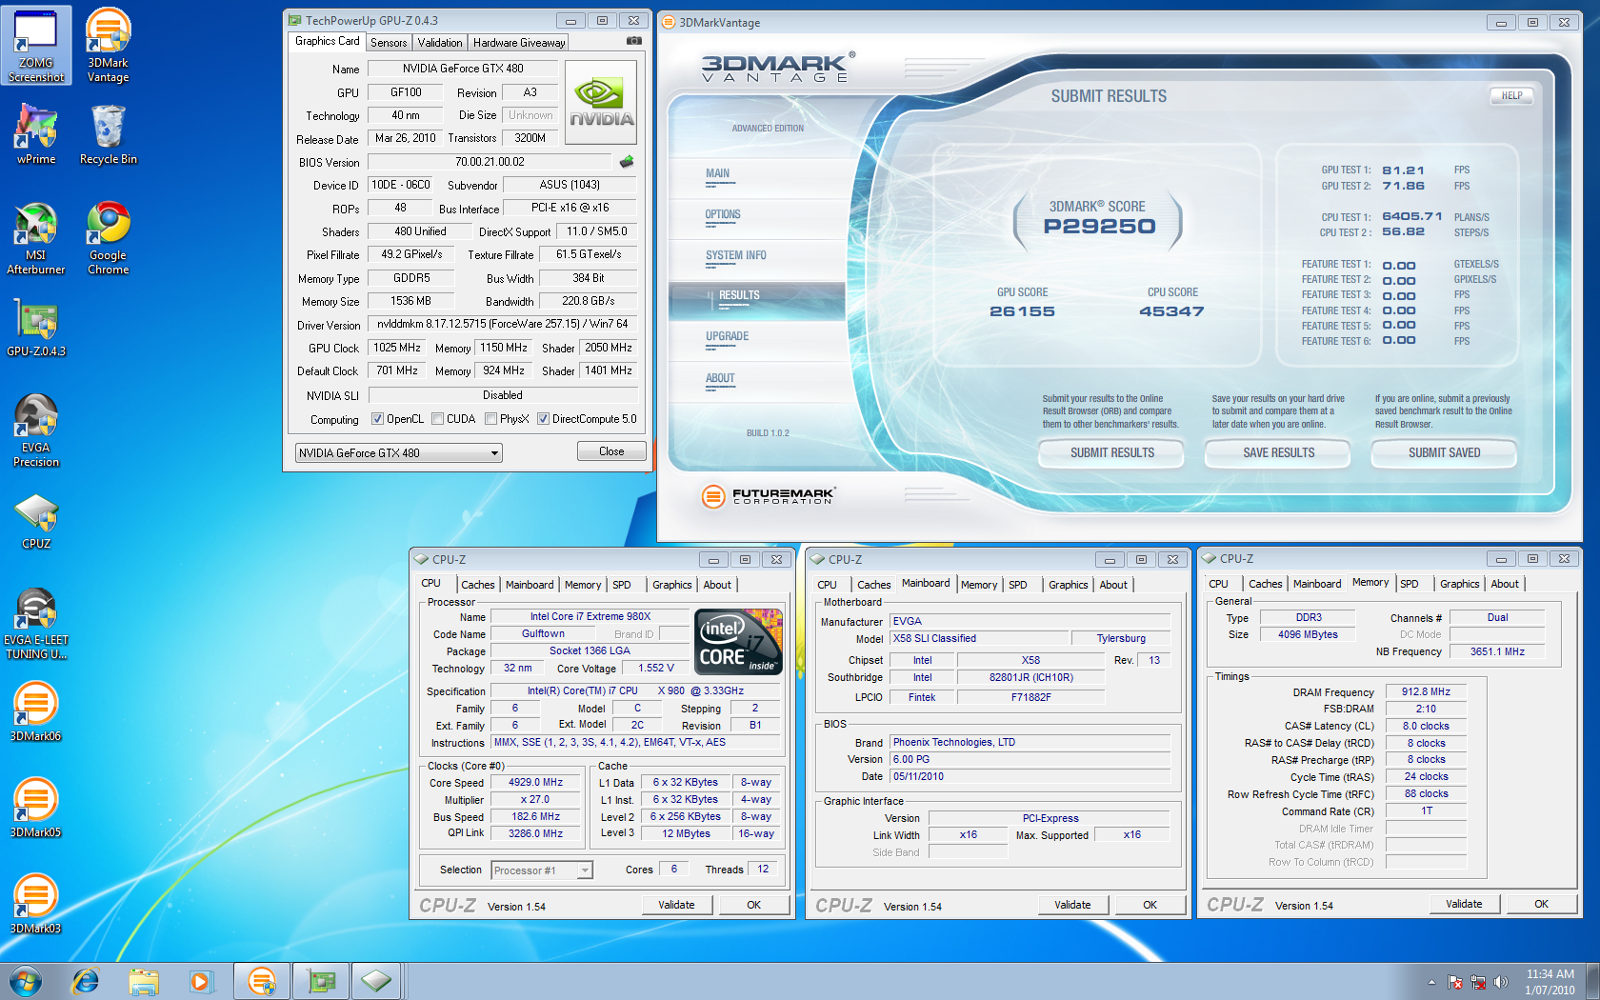Open the 3DMark03 desktop shortcut
Image resolution: width=1600 pixels, height=1000 pixels.
click(36, 904)
